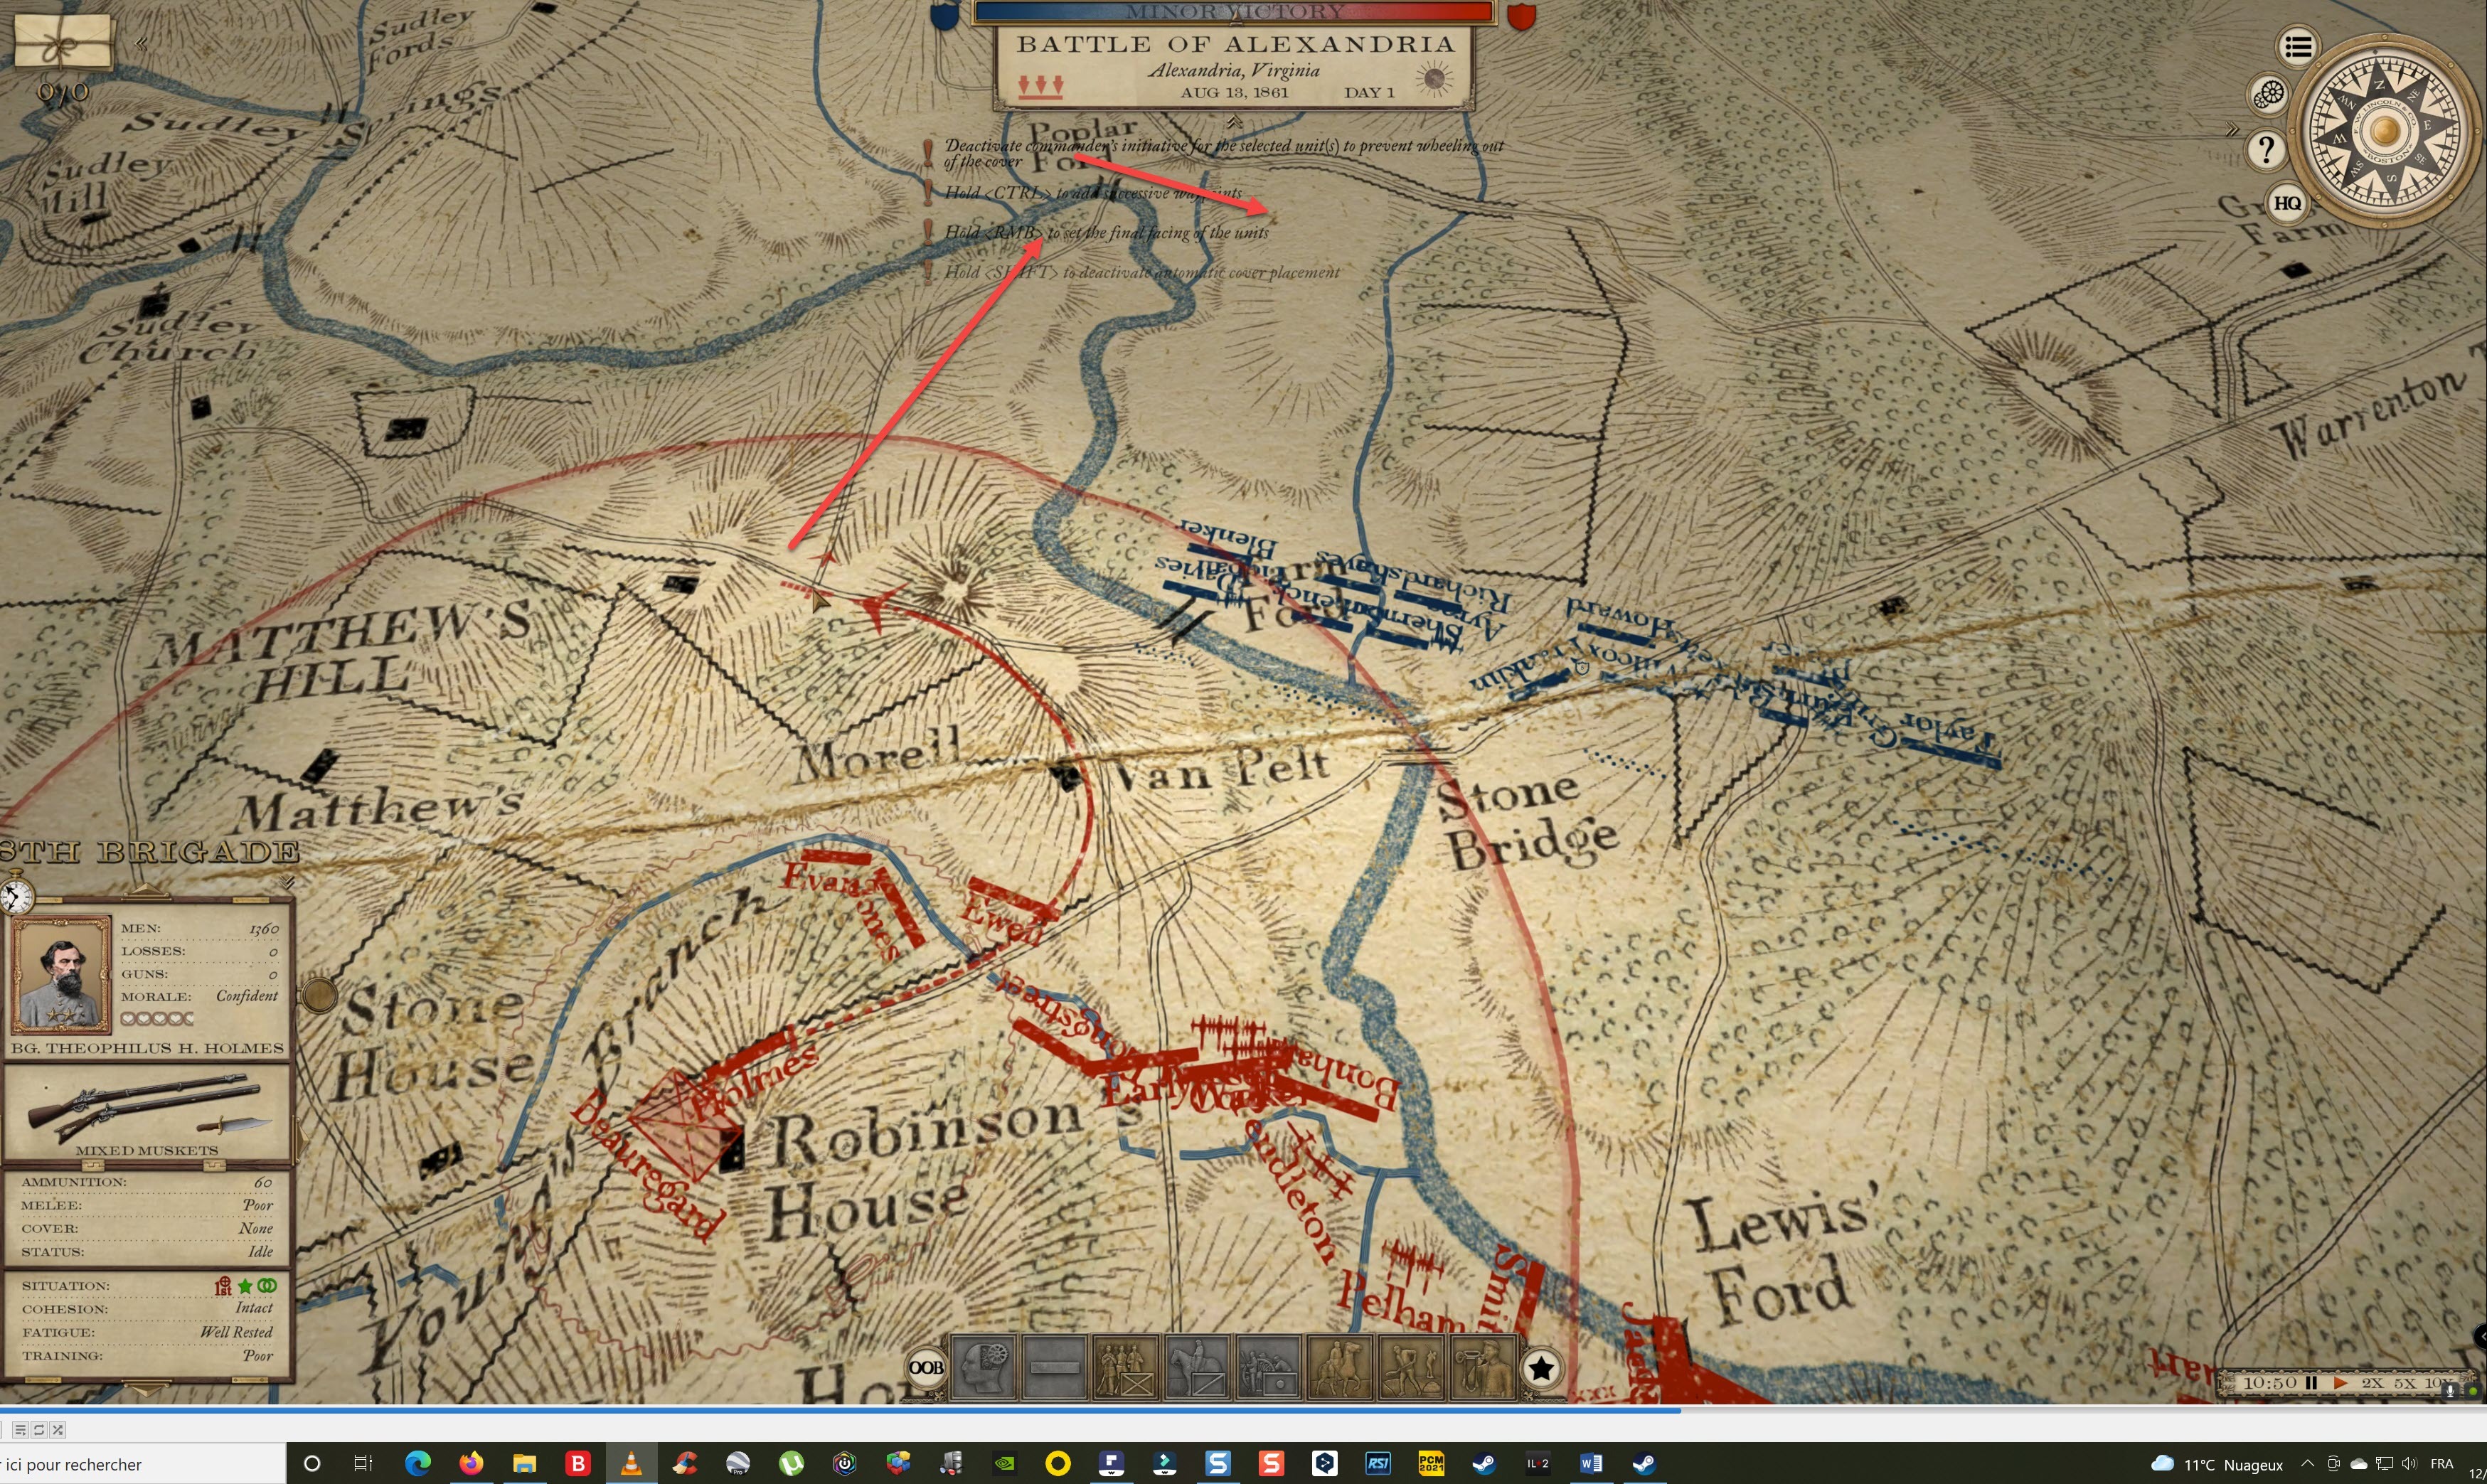Image resolution: width=2487 pixels, height=1484 pixels.
Task: Select the artillery units filter icon
Action: click(x=1268, y=1367)
